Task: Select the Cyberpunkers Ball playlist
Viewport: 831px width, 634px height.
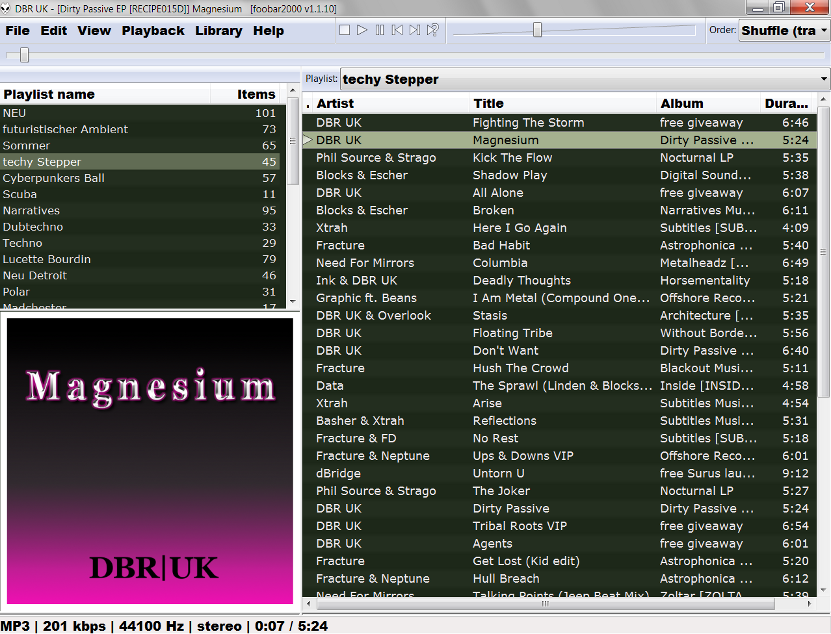Action: (x=139, y=178)
